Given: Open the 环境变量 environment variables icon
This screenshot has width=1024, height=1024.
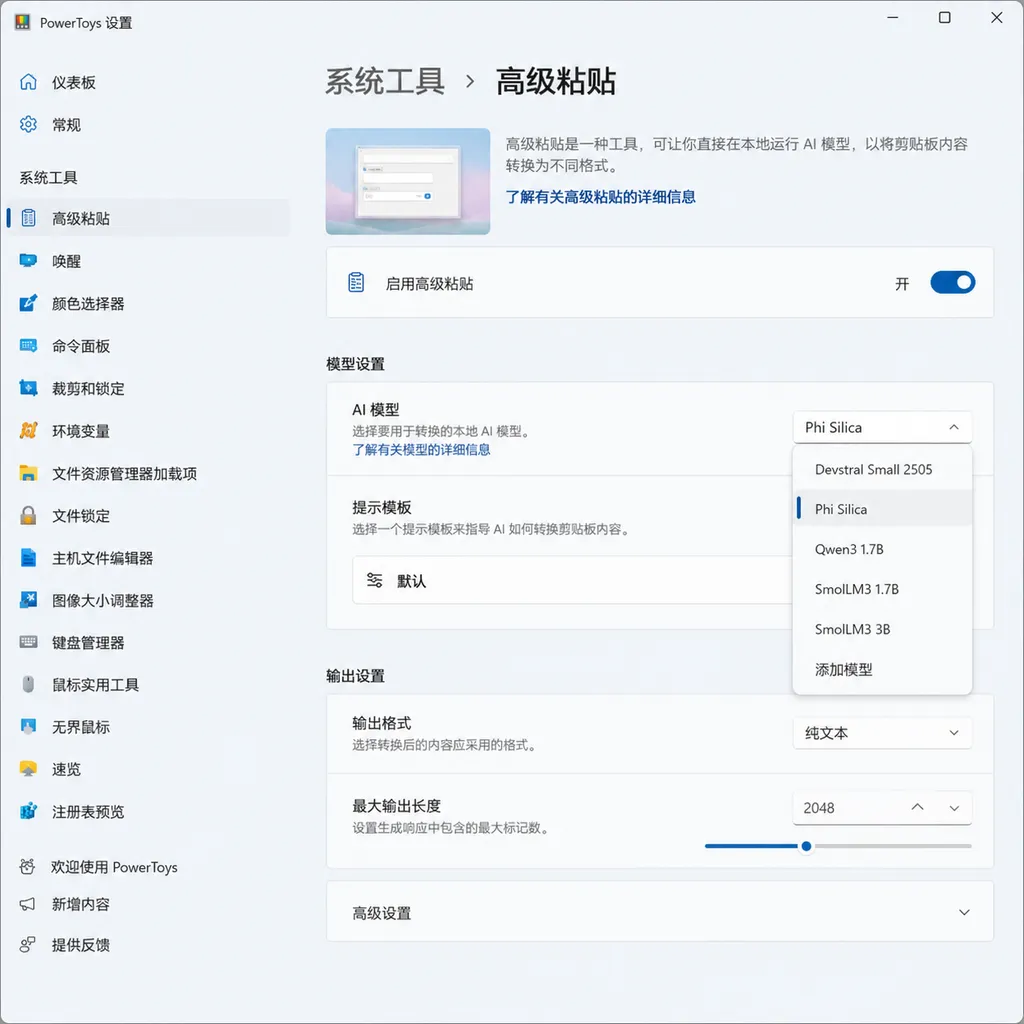Looking at the screenshot, I should pos(28,430).
